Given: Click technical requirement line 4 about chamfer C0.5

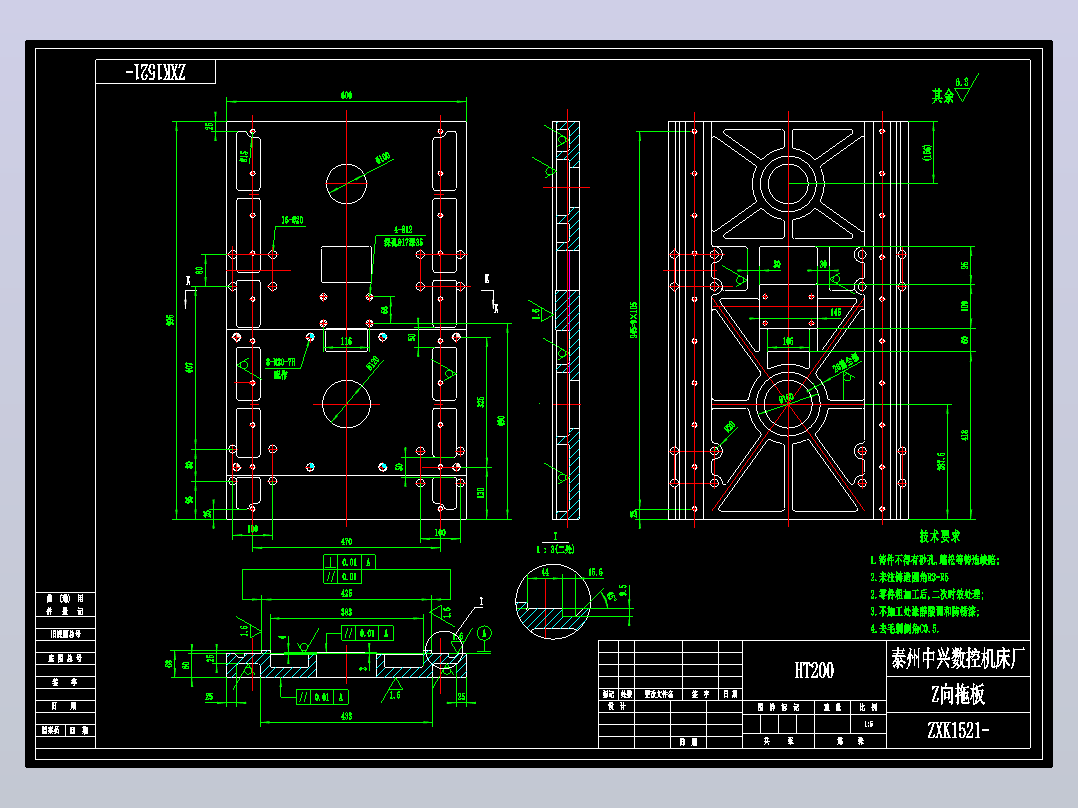Looking at the screenshot, I should click(905, 628).
